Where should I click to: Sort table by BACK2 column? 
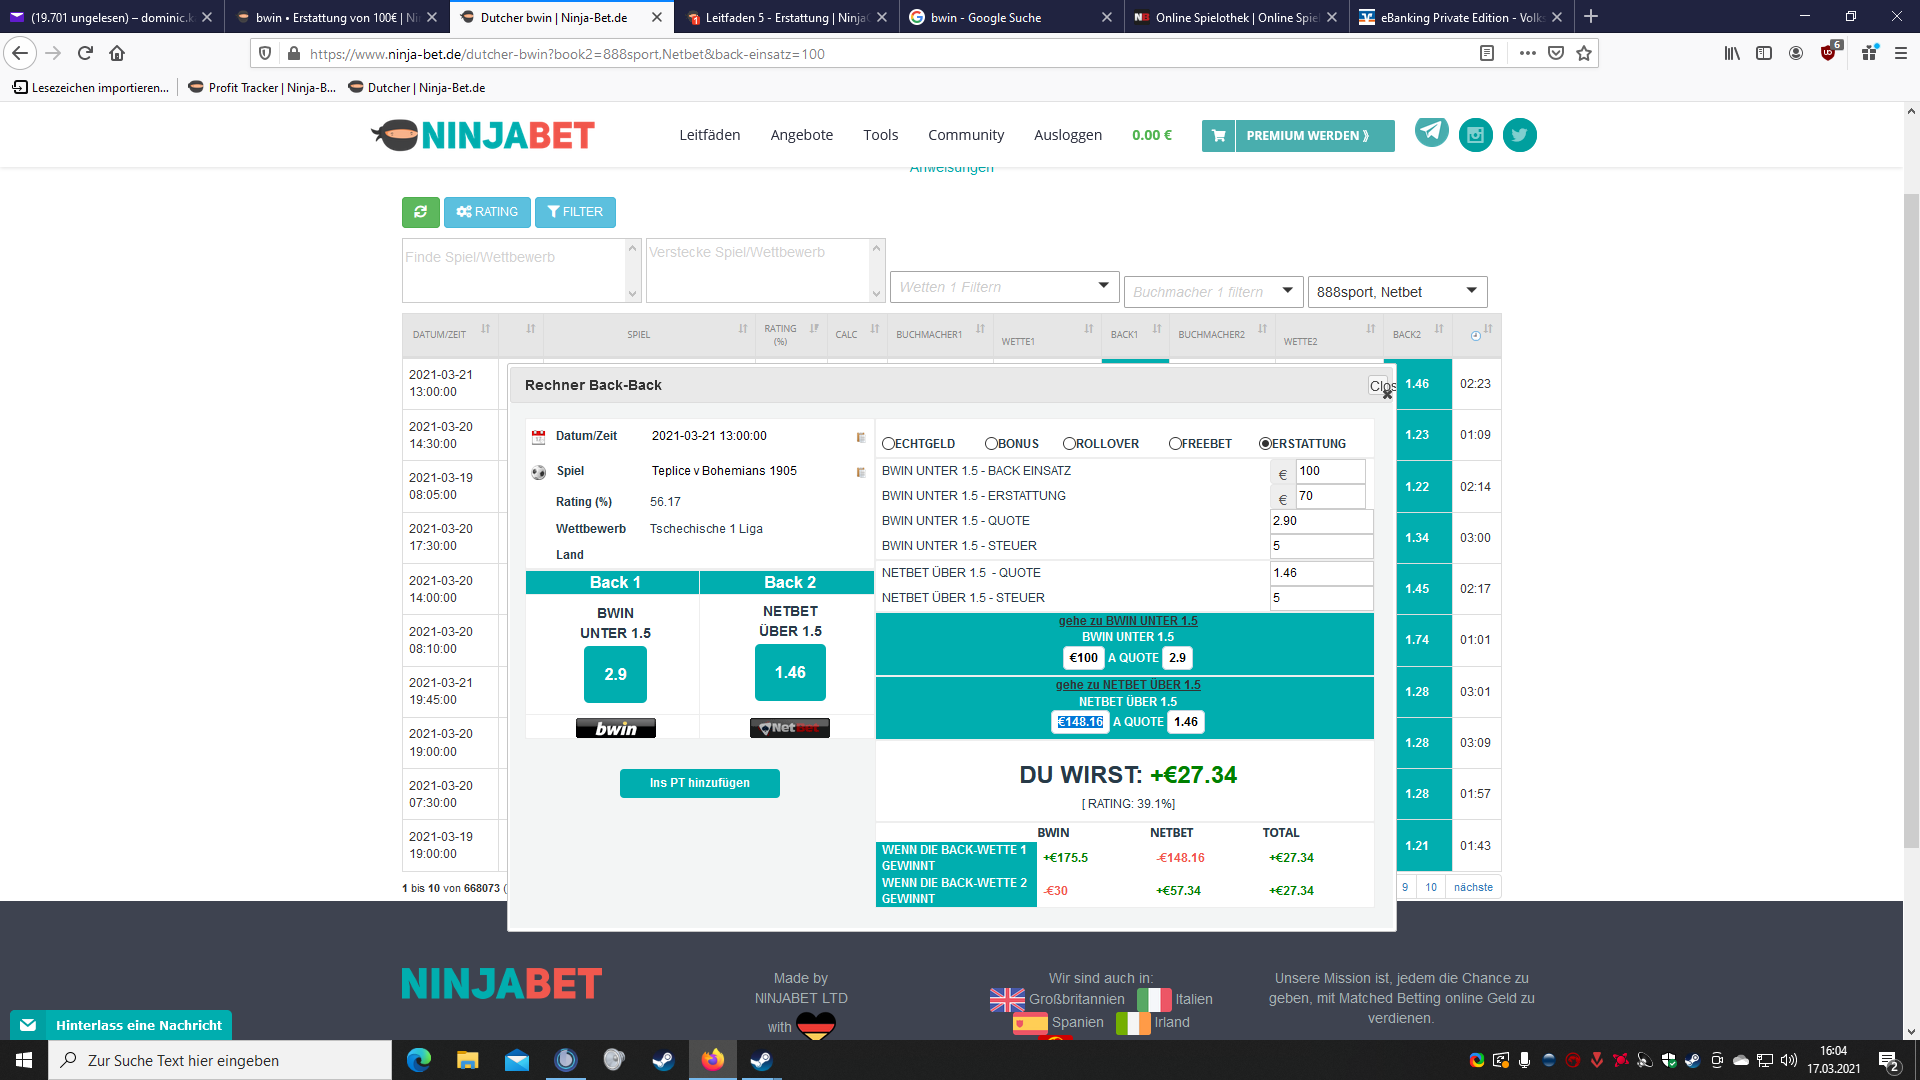[x=1417, y=335]
